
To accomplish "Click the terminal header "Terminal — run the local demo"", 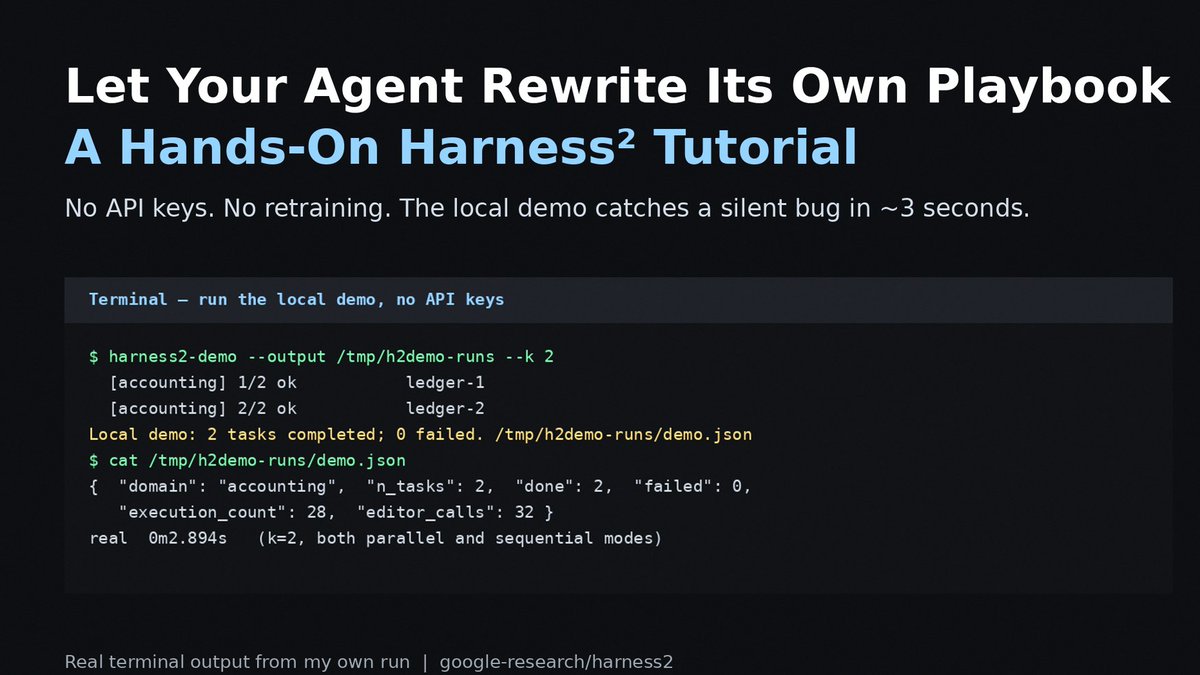I will click(x=297, y=300).
